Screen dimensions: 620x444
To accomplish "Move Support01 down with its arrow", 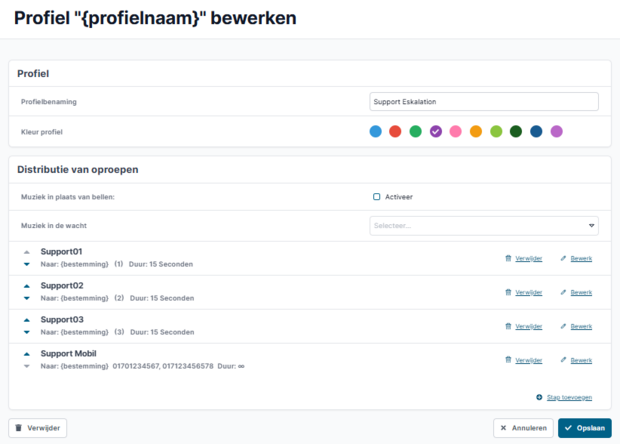I will tap(26, 264).
